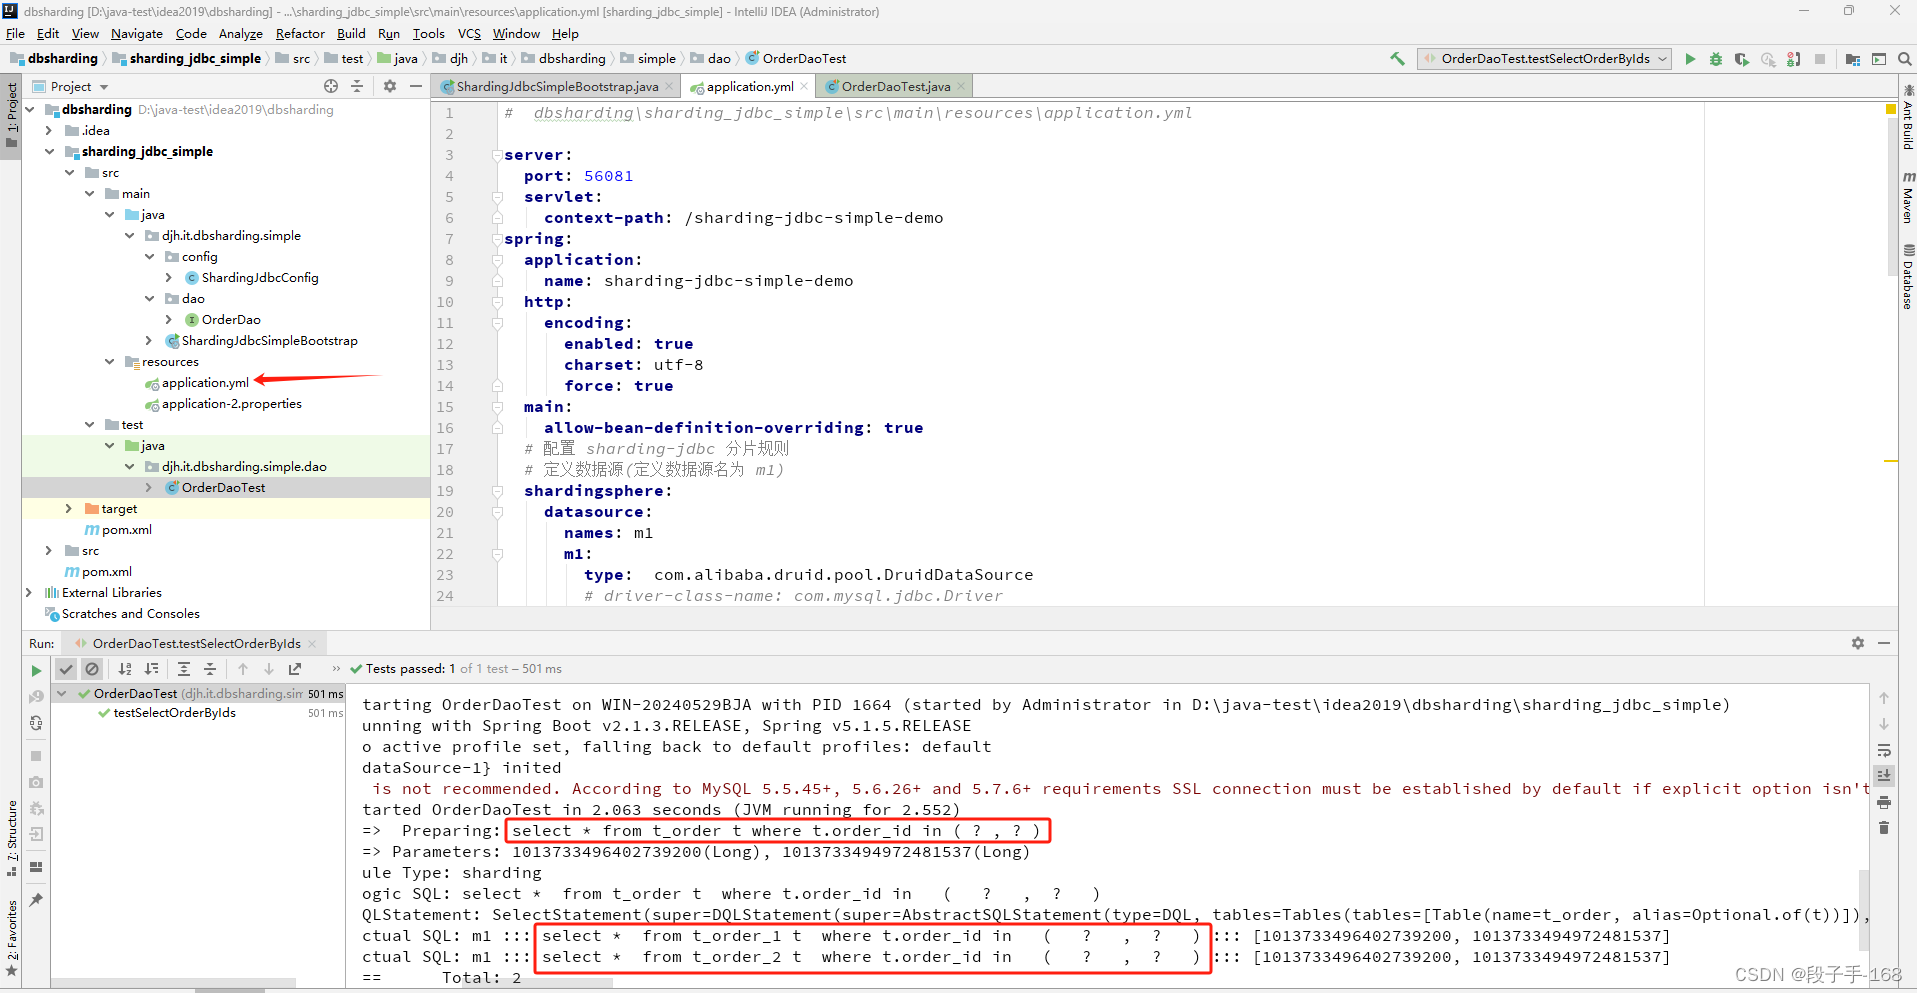Pin the Run tab with pin icon
Viewport: 1917px width, 993px height.
coord(36,900)
